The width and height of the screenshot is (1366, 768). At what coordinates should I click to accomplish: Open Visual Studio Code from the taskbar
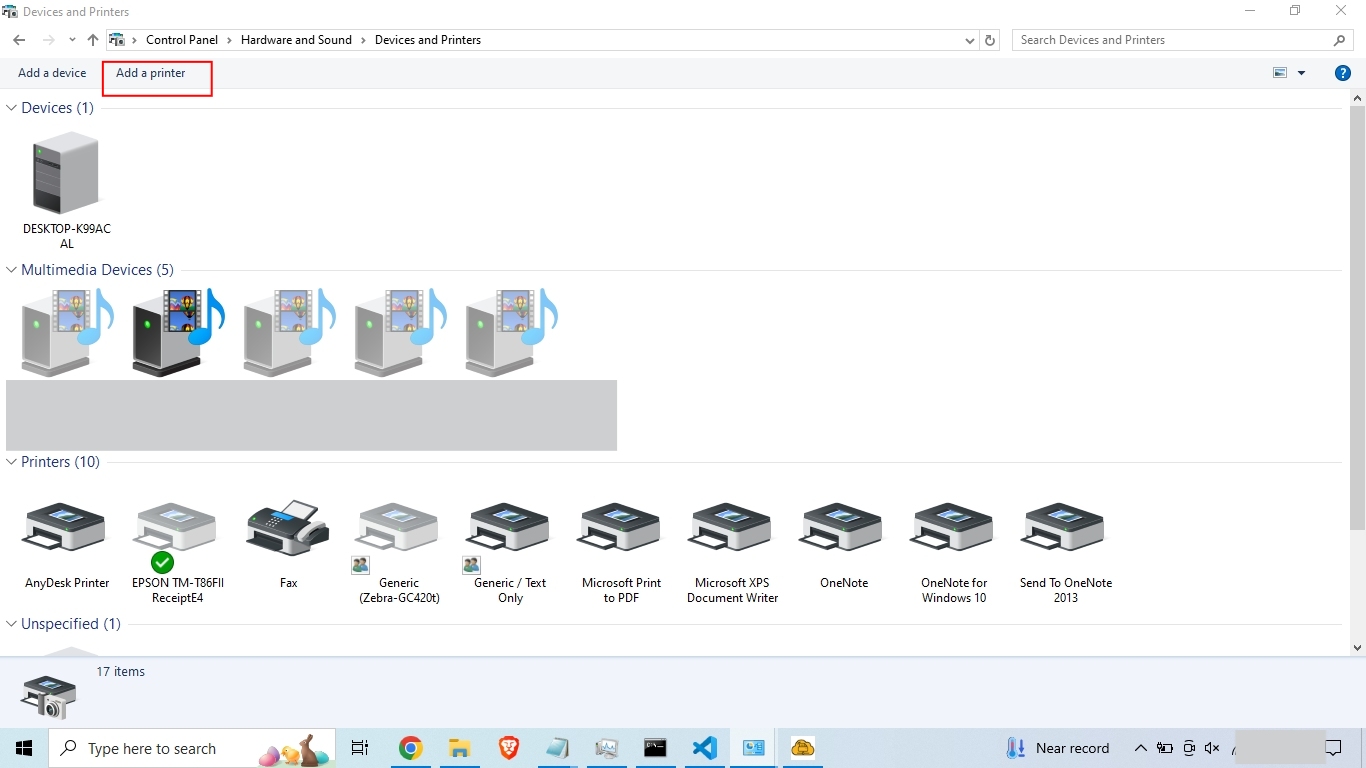tap(704, 748)
